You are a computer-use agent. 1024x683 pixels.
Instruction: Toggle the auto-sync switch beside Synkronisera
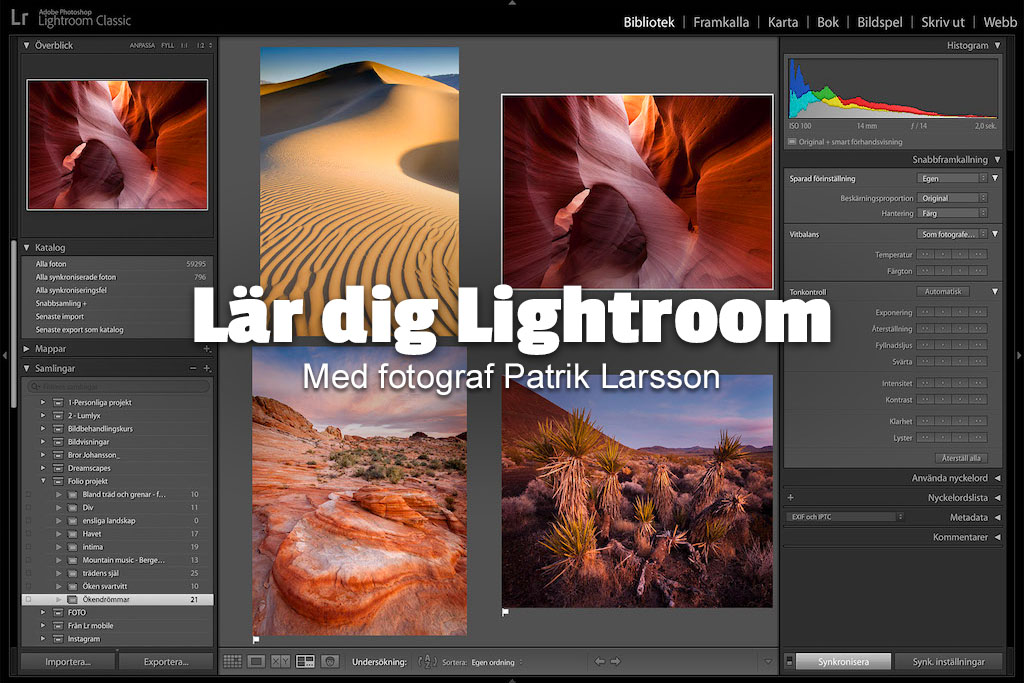[x=789, y=661]
